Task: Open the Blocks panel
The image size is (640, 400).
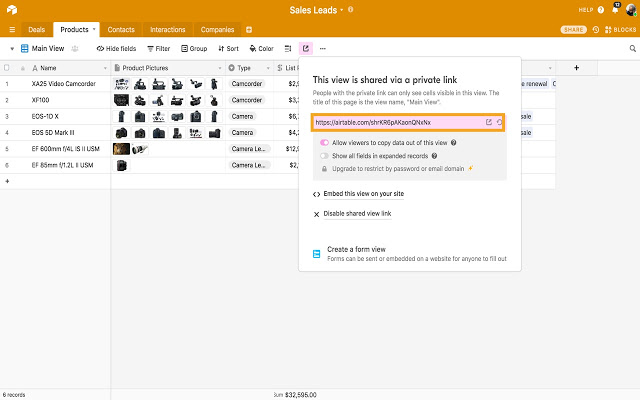Action: [620, 30]
